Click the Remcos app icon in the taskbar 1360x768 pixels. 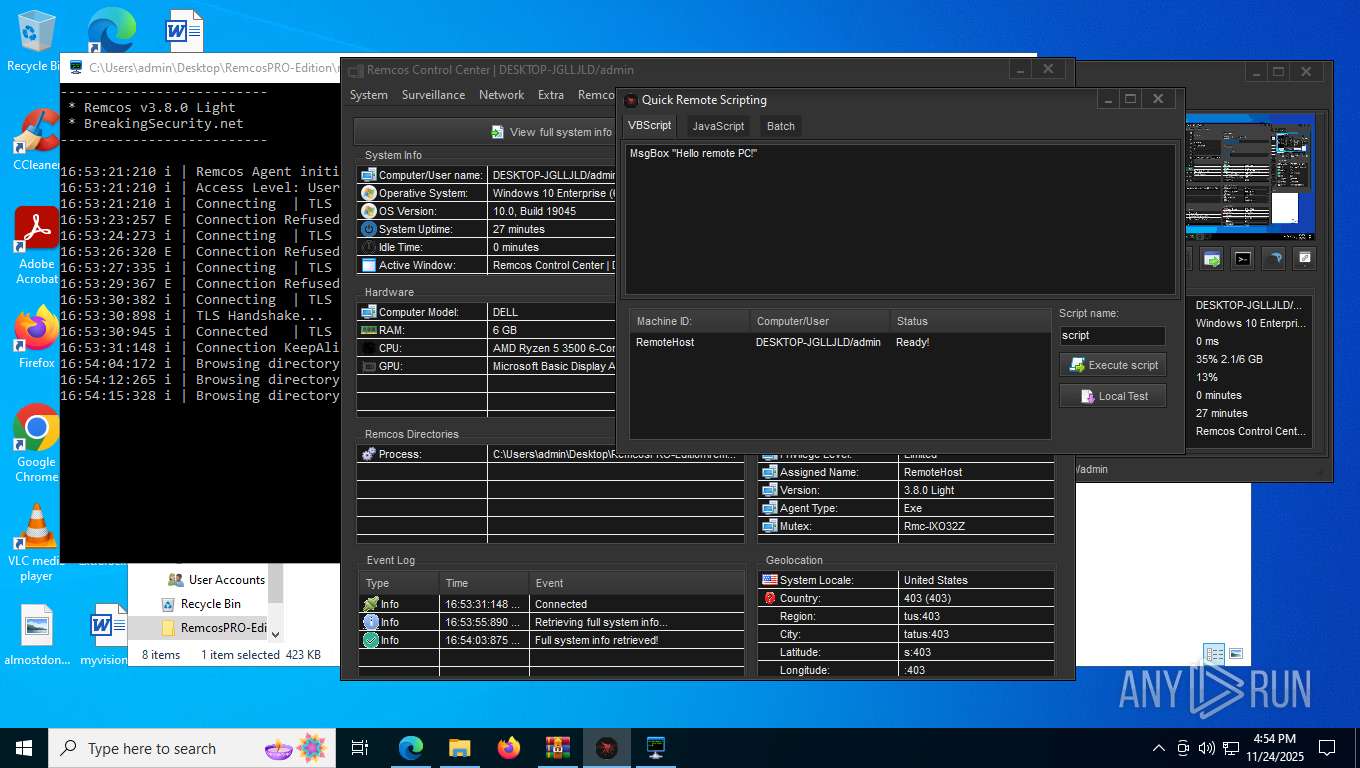click(x=607, y=747)
